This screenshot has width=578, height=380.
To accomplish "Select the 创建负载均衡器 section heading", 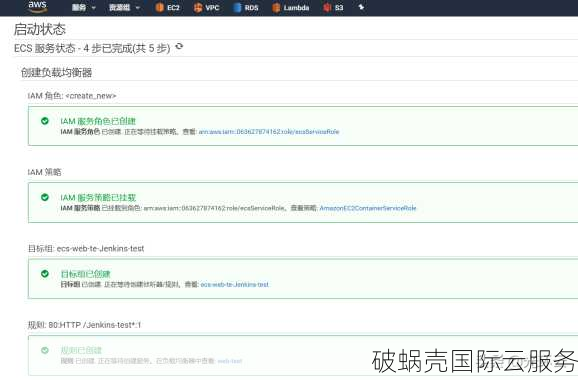I will click(x=56, y=73).
